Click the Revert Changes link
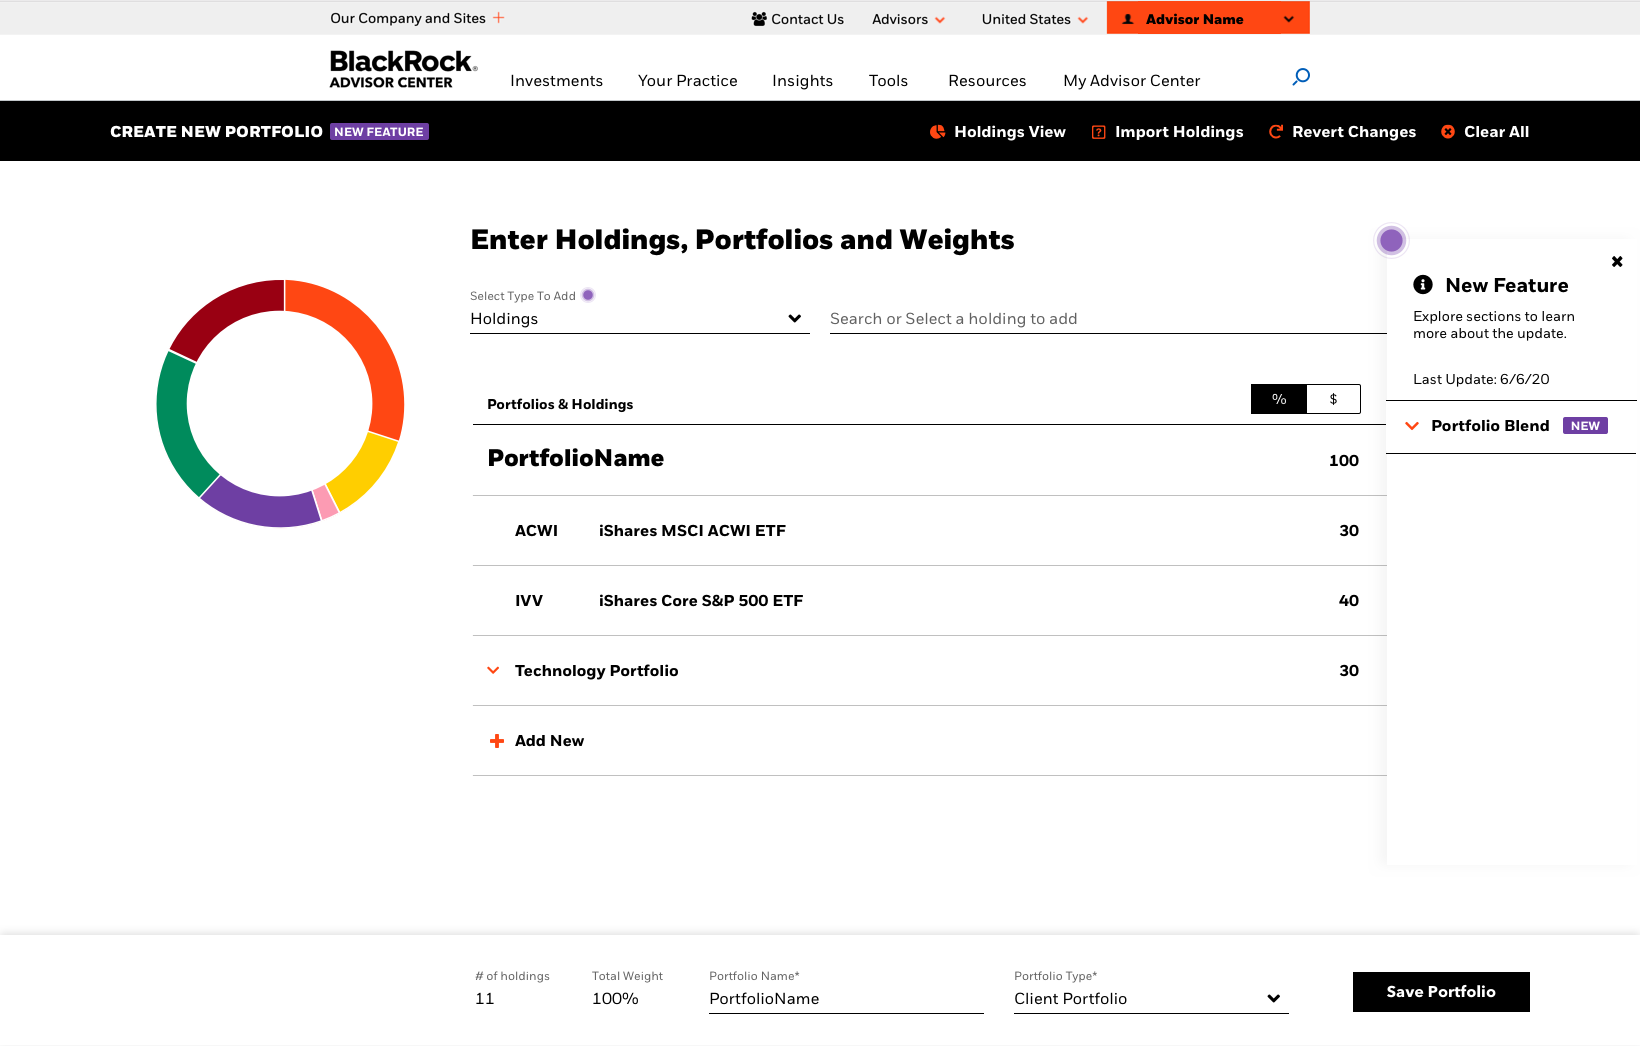 coord(1354,132)
